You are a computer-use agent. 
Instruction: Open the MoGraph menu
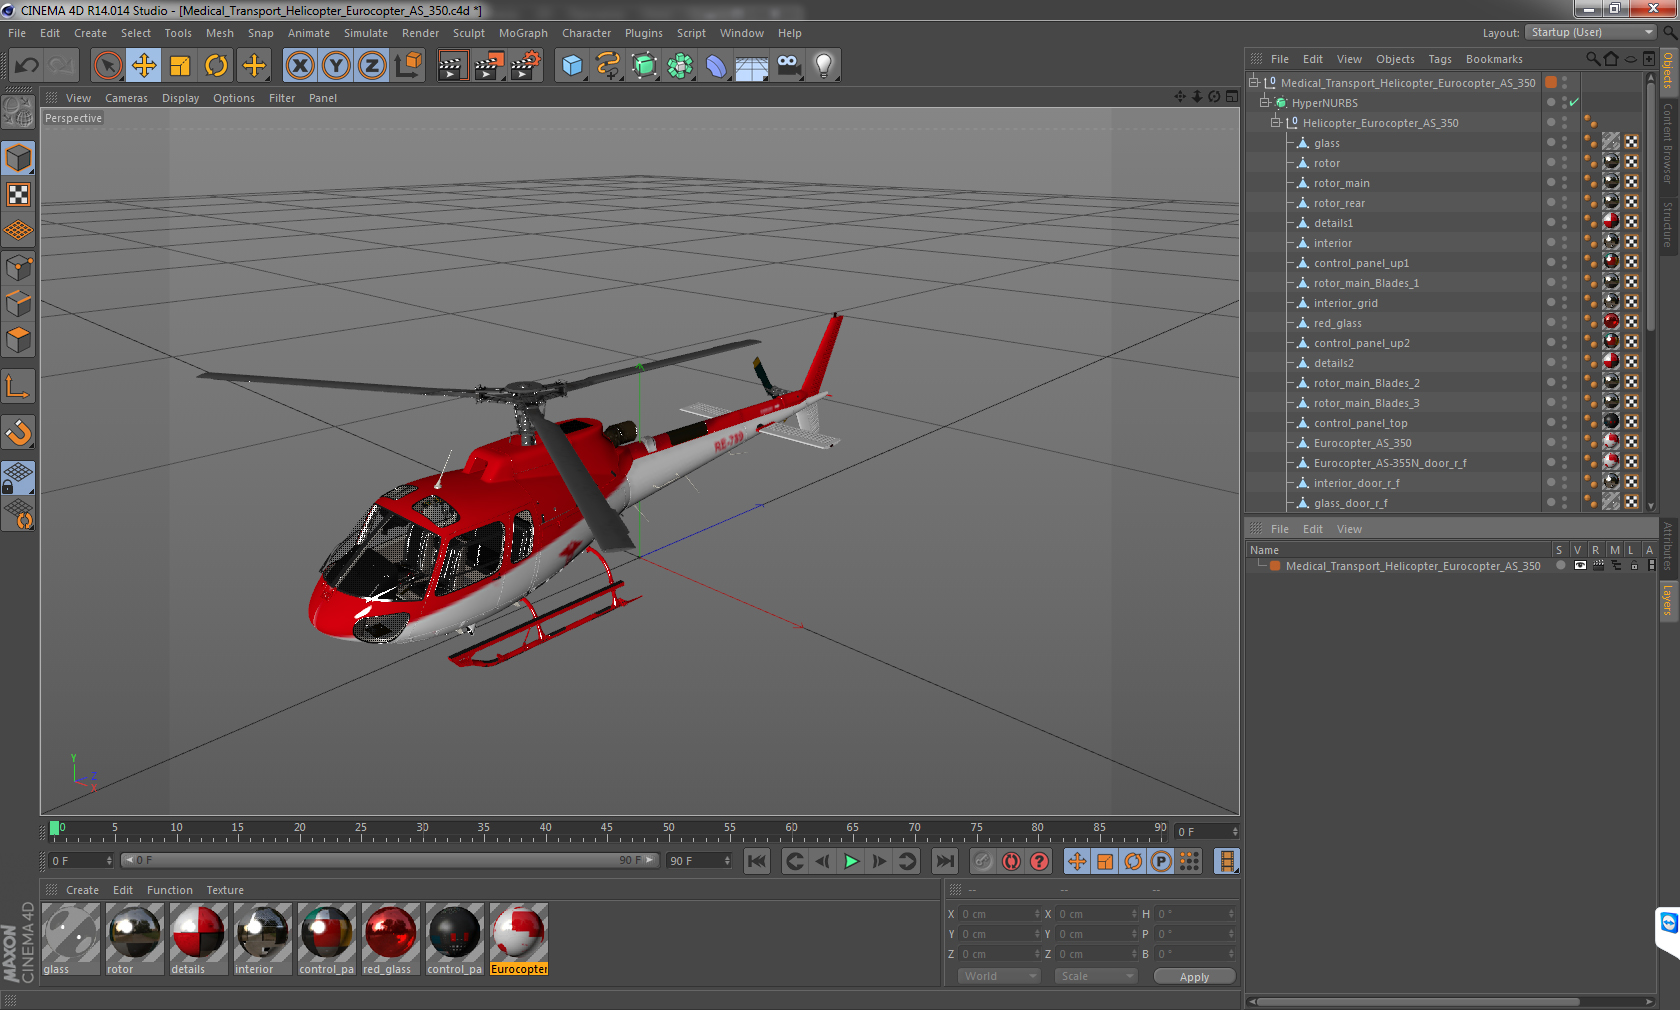point(523,33)
